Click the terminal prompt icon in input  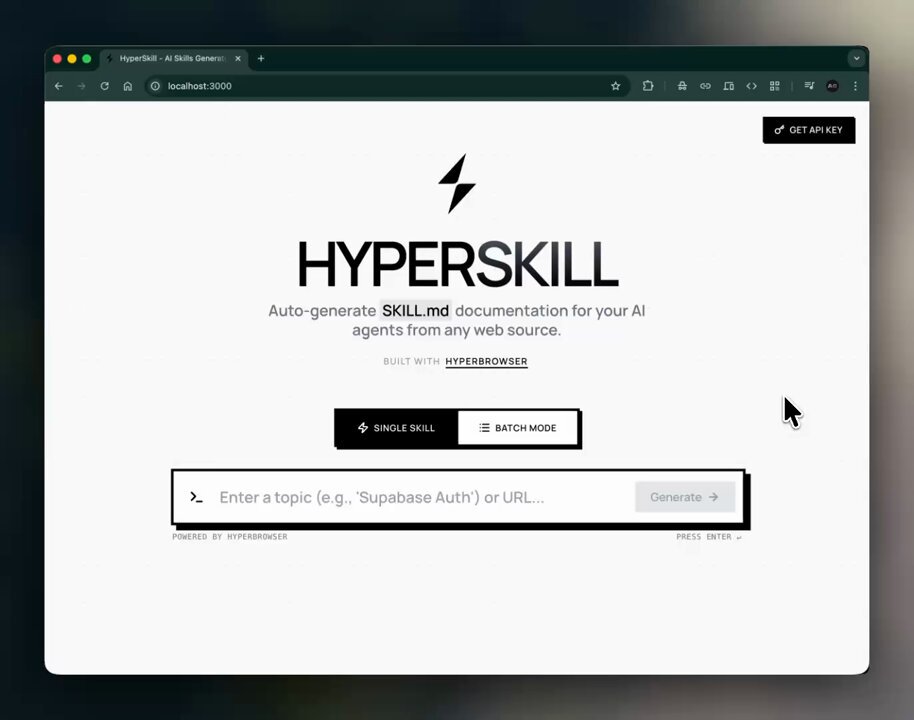point(196,497)
